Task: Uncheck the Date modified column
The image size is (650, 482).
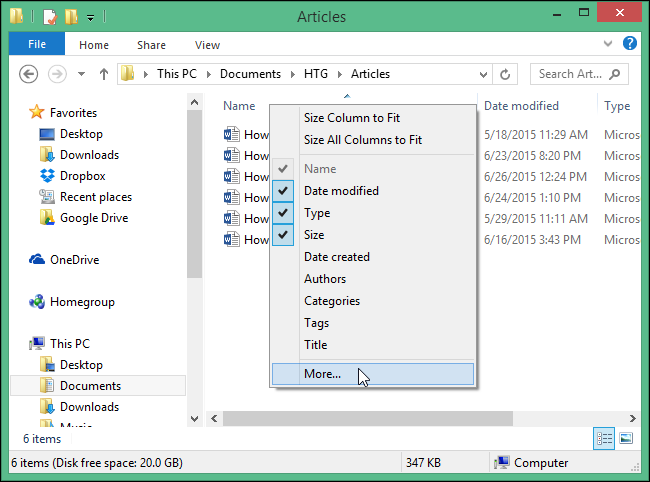Action: (x=373, y=191)
